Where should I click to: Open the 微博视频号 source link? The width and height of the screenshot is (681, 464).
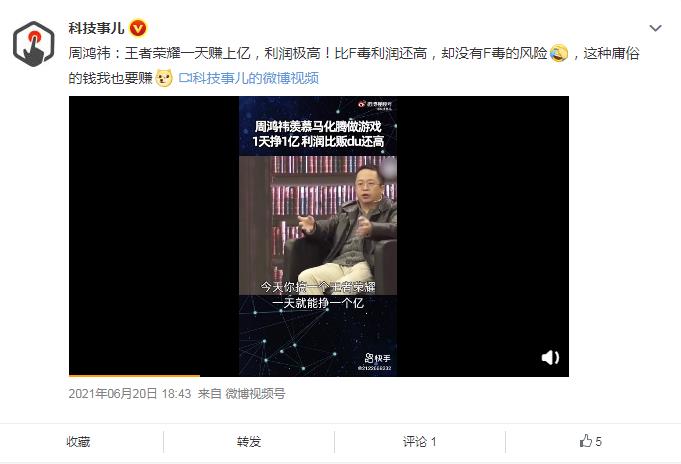pos(255,394)
